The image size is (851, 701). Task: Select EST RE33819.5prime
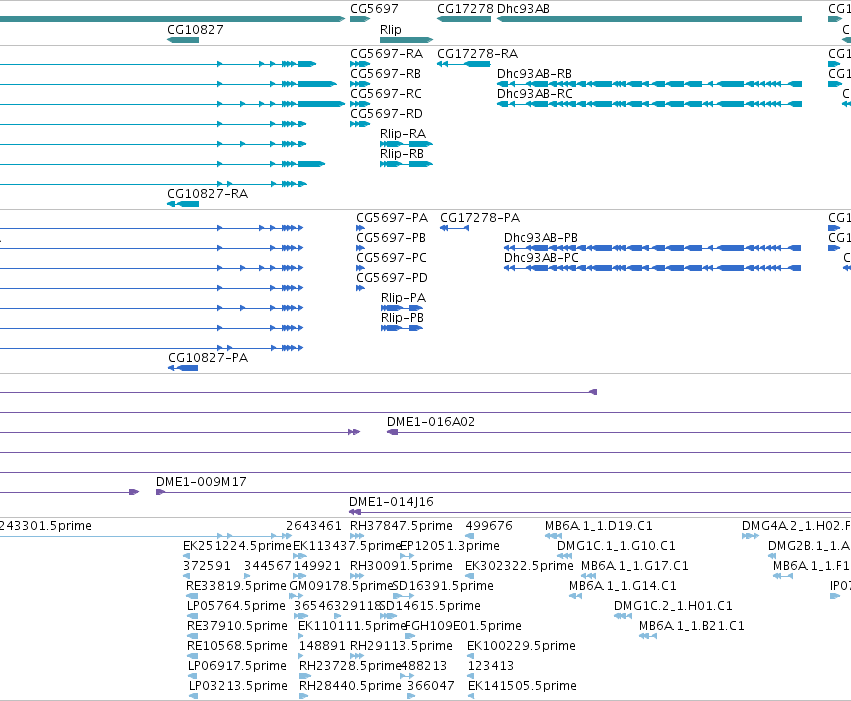(236, 586)
